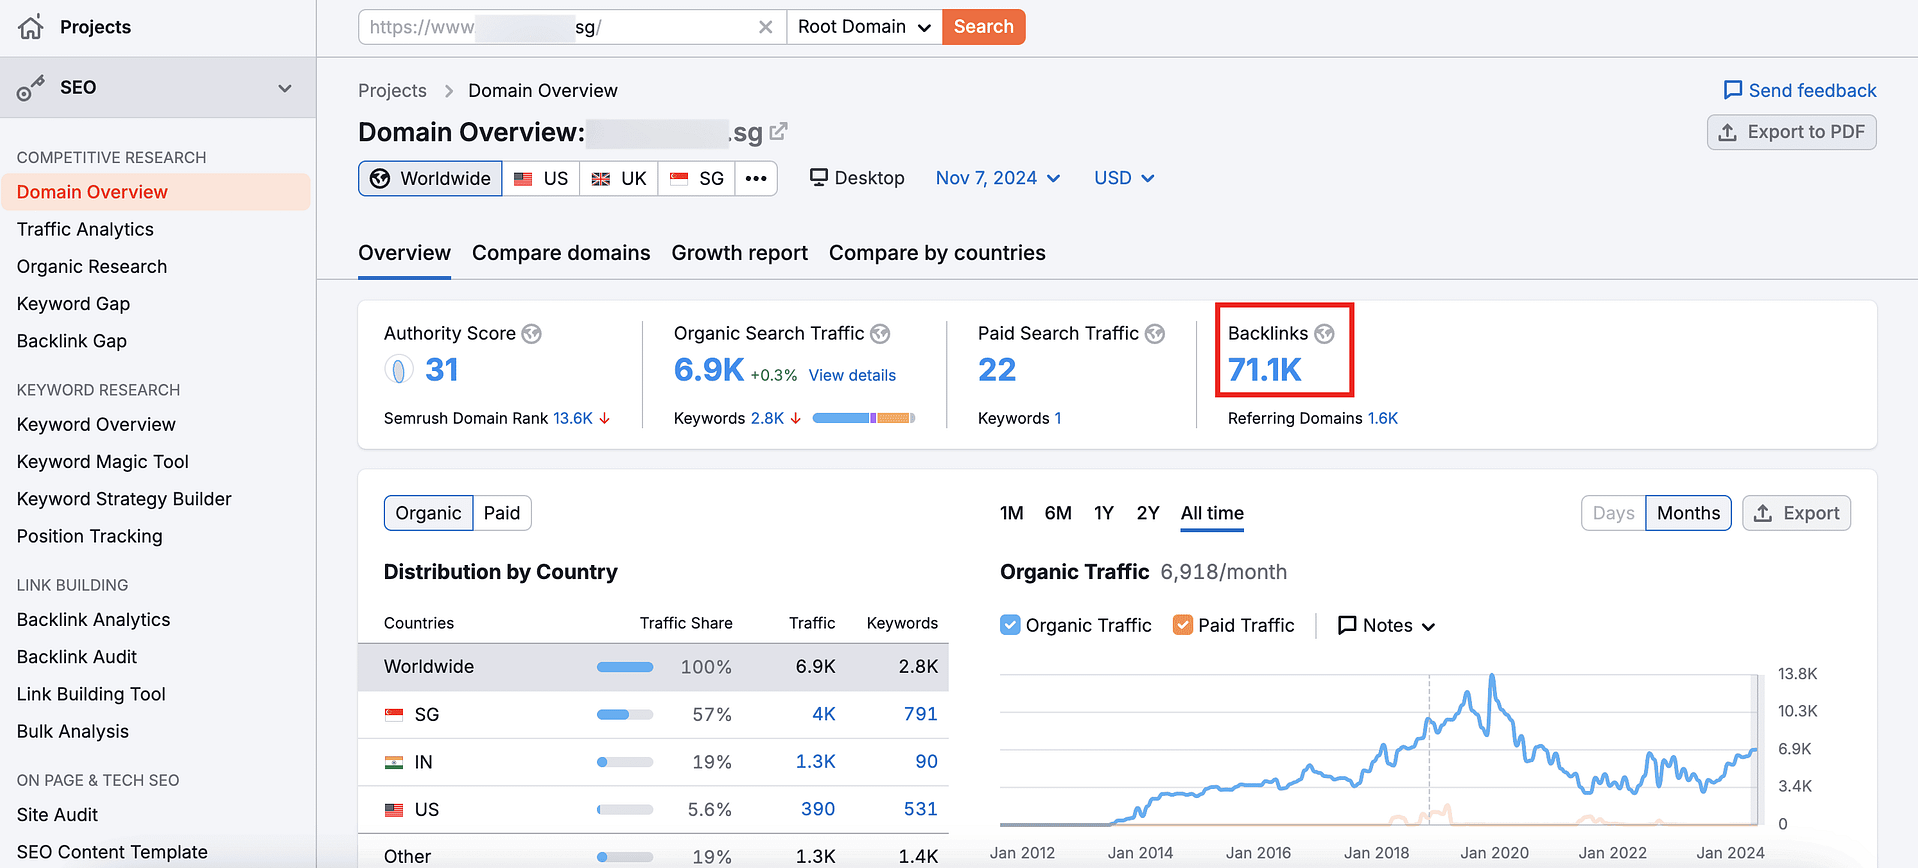Toggle the Paid Traffic checkbox

click(1182, 625)
